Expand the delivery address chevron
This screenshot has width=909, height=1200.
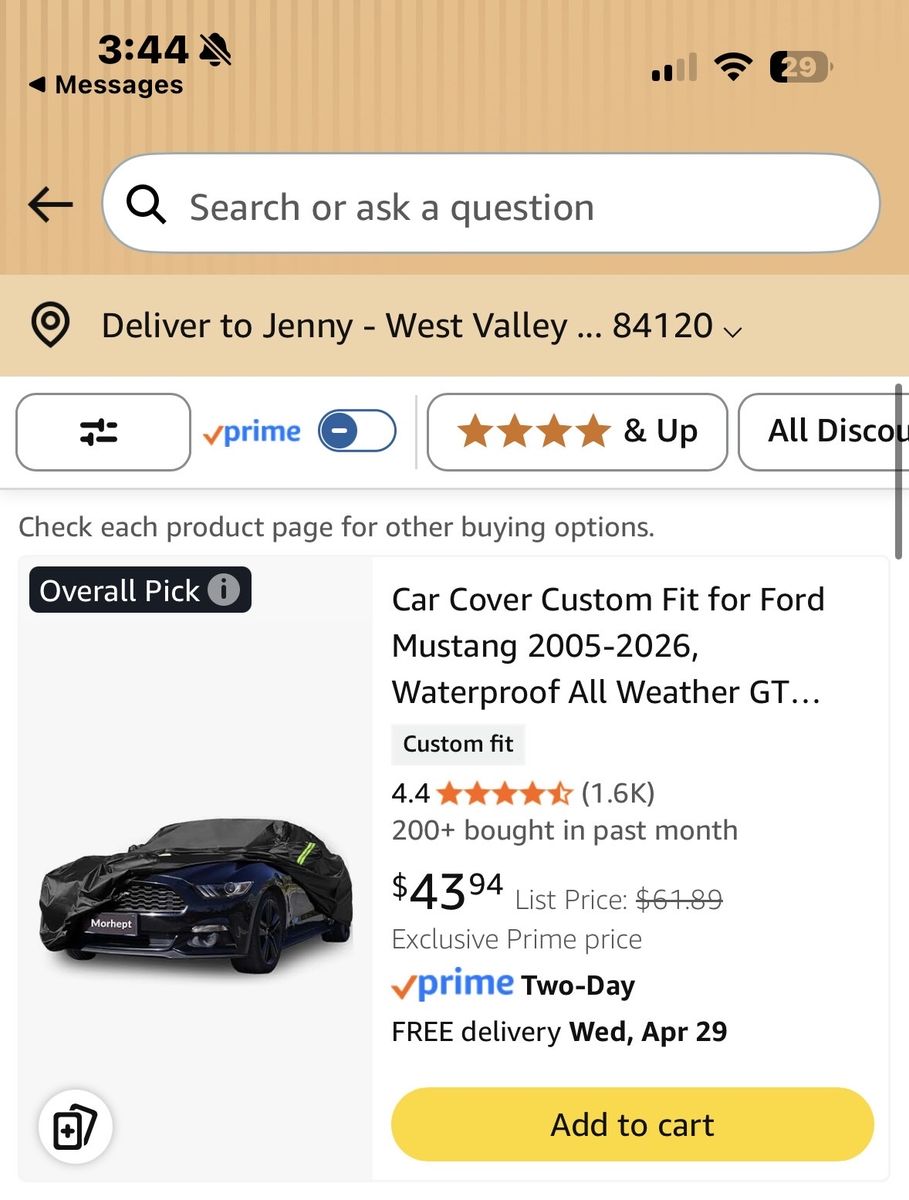(x=733, y=330)
